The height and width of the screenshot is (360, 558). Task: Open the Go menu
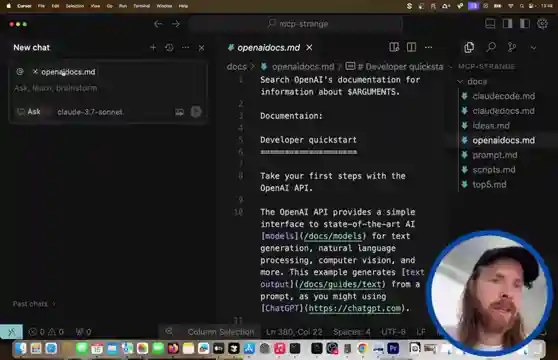coord(110,6)
